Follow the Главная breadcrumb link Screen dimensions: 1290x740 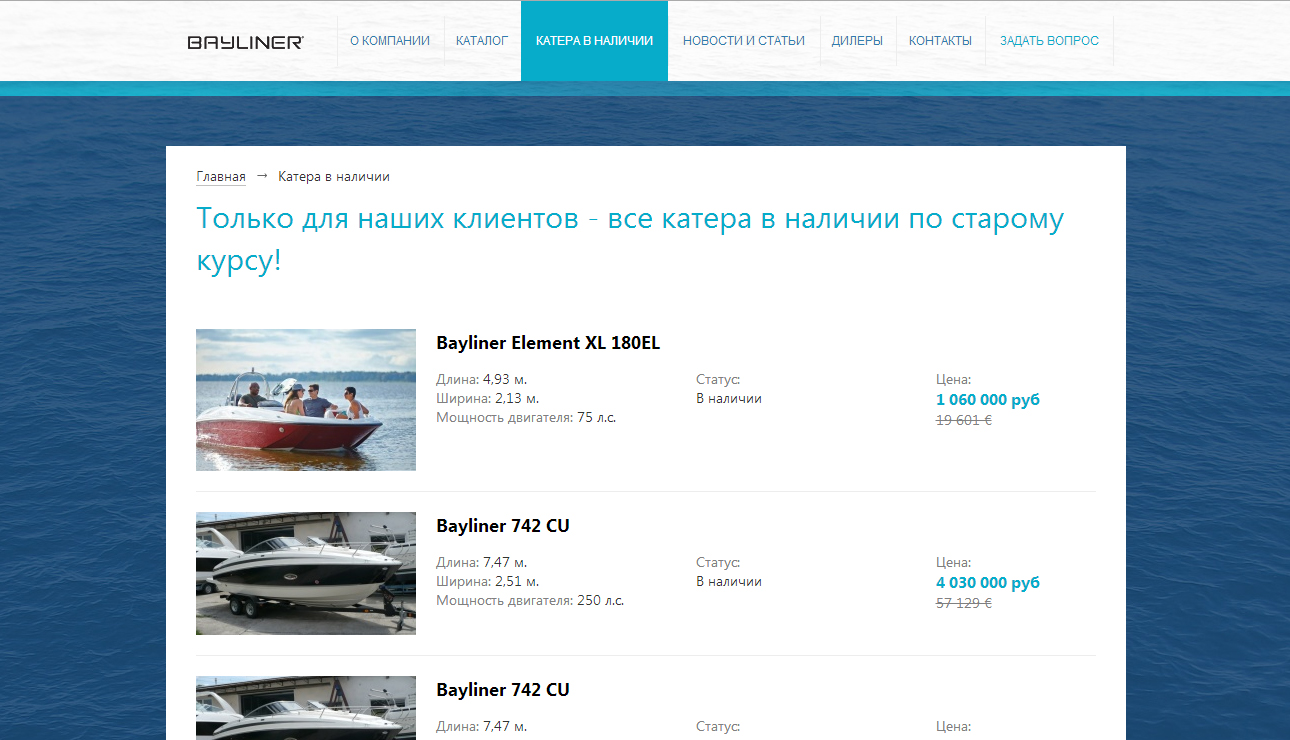[221, 176]
